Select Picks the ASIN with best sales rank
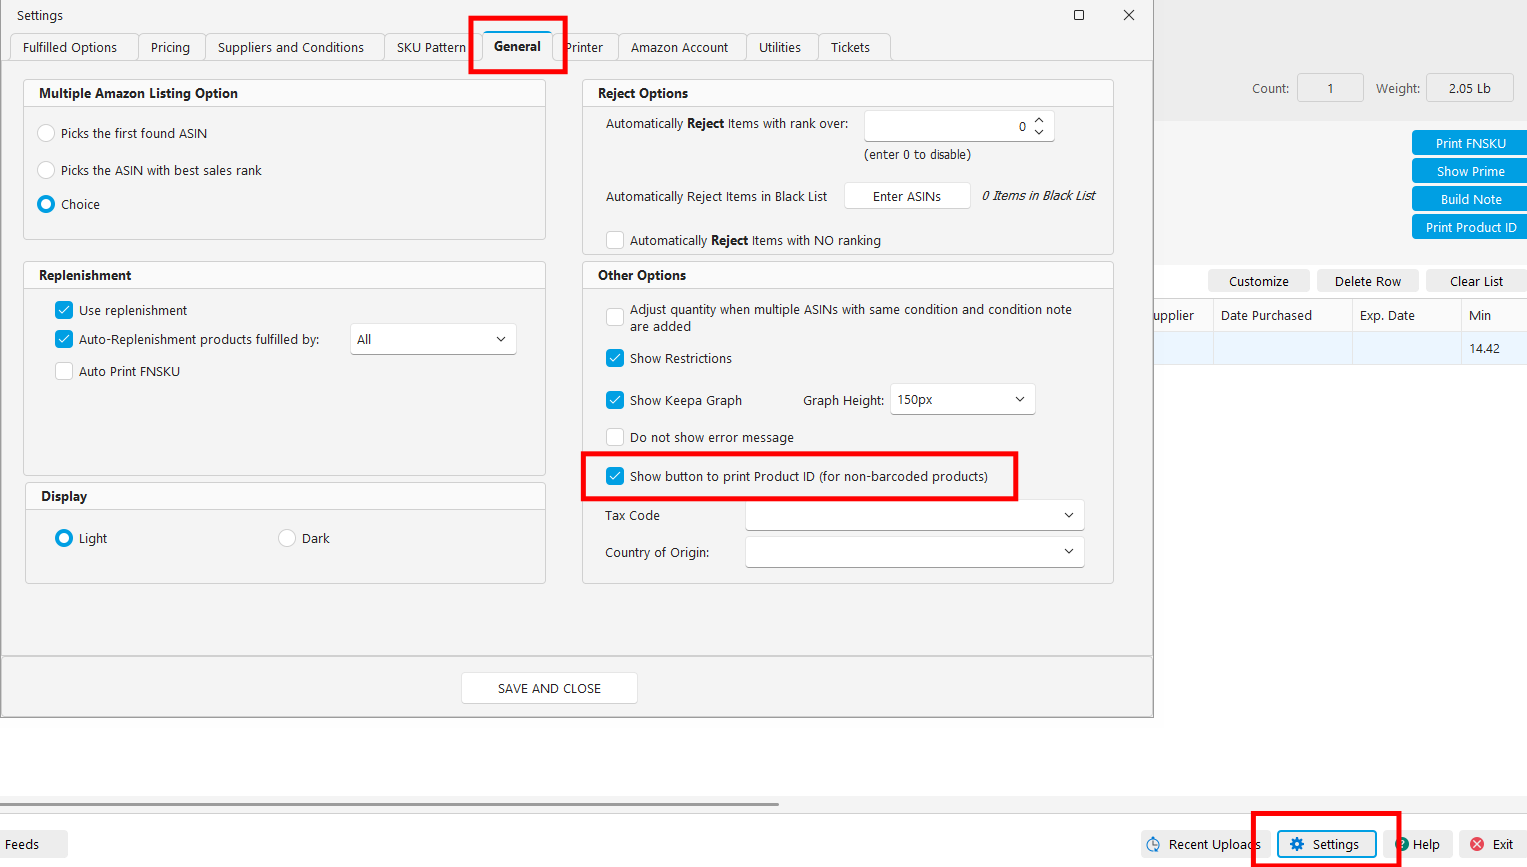Viewport: 1527px width, 867px height. click(x=46, y=170)
